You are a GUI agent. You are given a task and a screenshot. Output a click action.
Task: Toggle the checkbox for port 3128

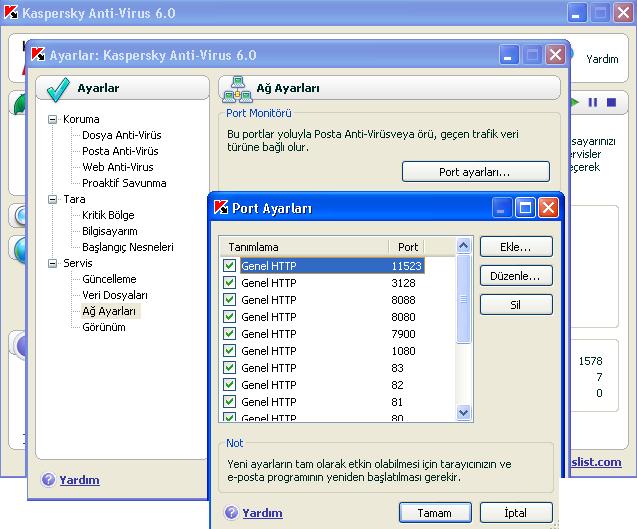click(x=230, y=283)
